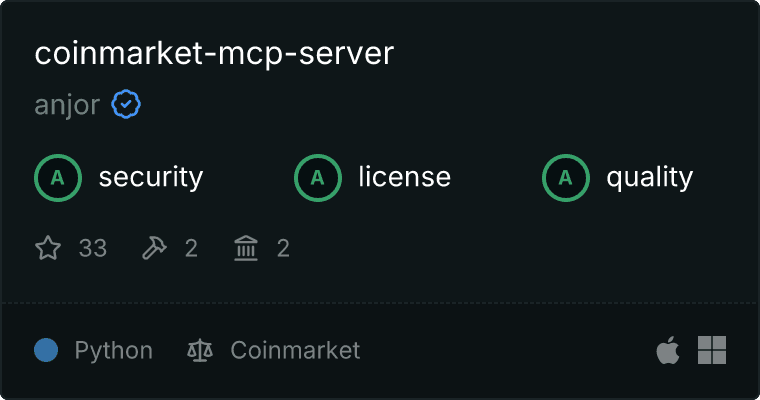Screen dimensions: 760x400
Task: Click the balance scale license icon
Action: click(200, 351)
